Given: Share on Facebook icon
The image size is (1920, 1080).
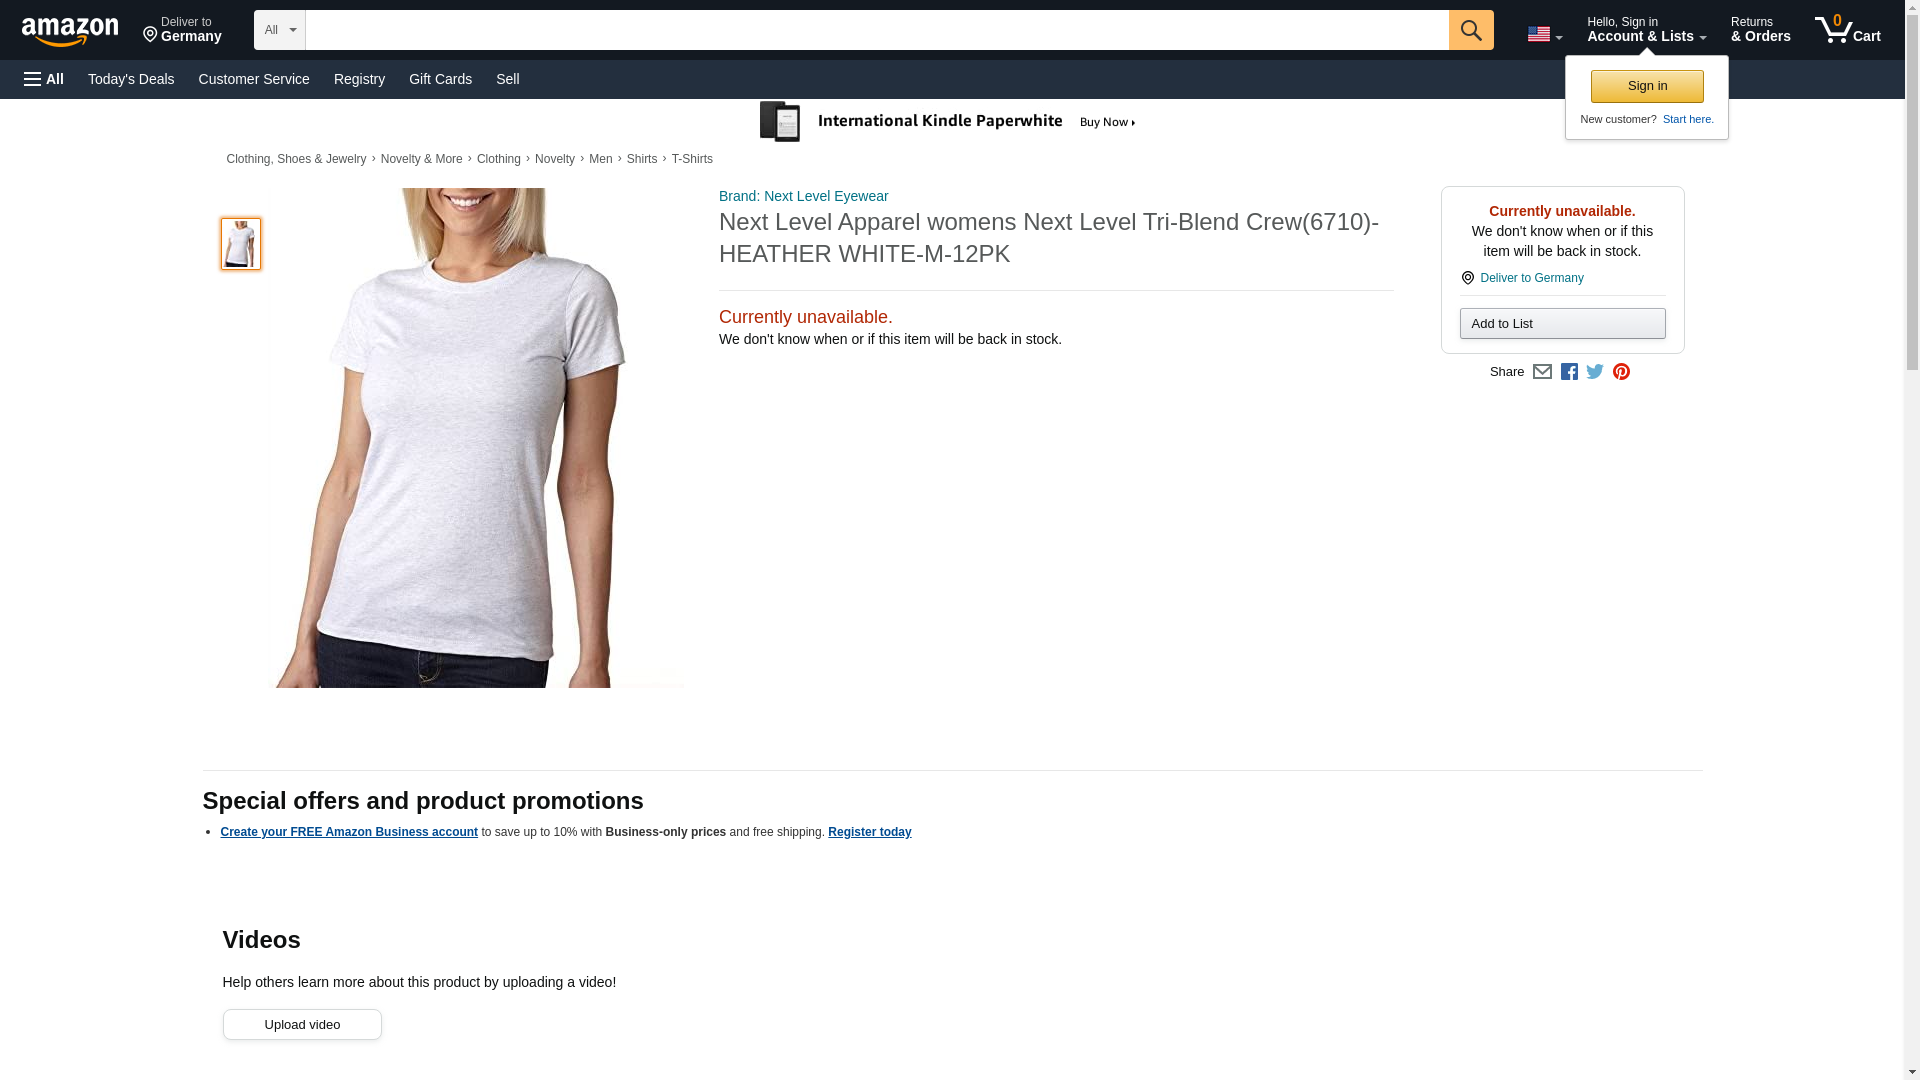Looking at the screenshot, I should pyautogui.click(x=1569, y=372).
